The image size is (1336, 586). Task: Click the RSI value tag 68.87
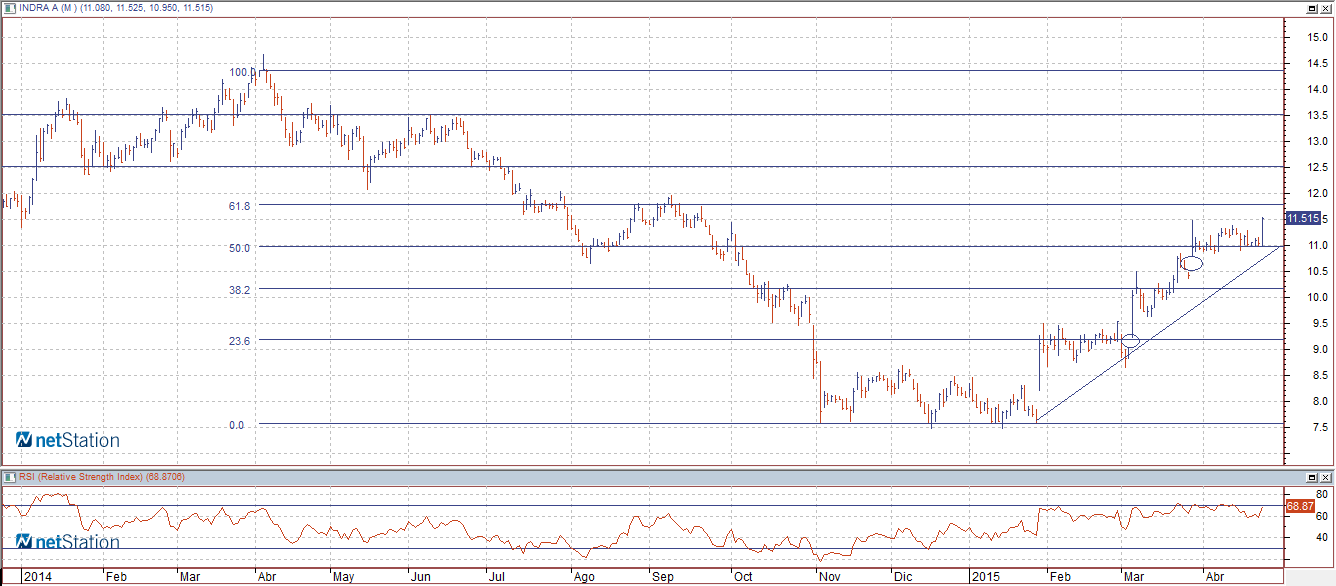[1299, 507]
